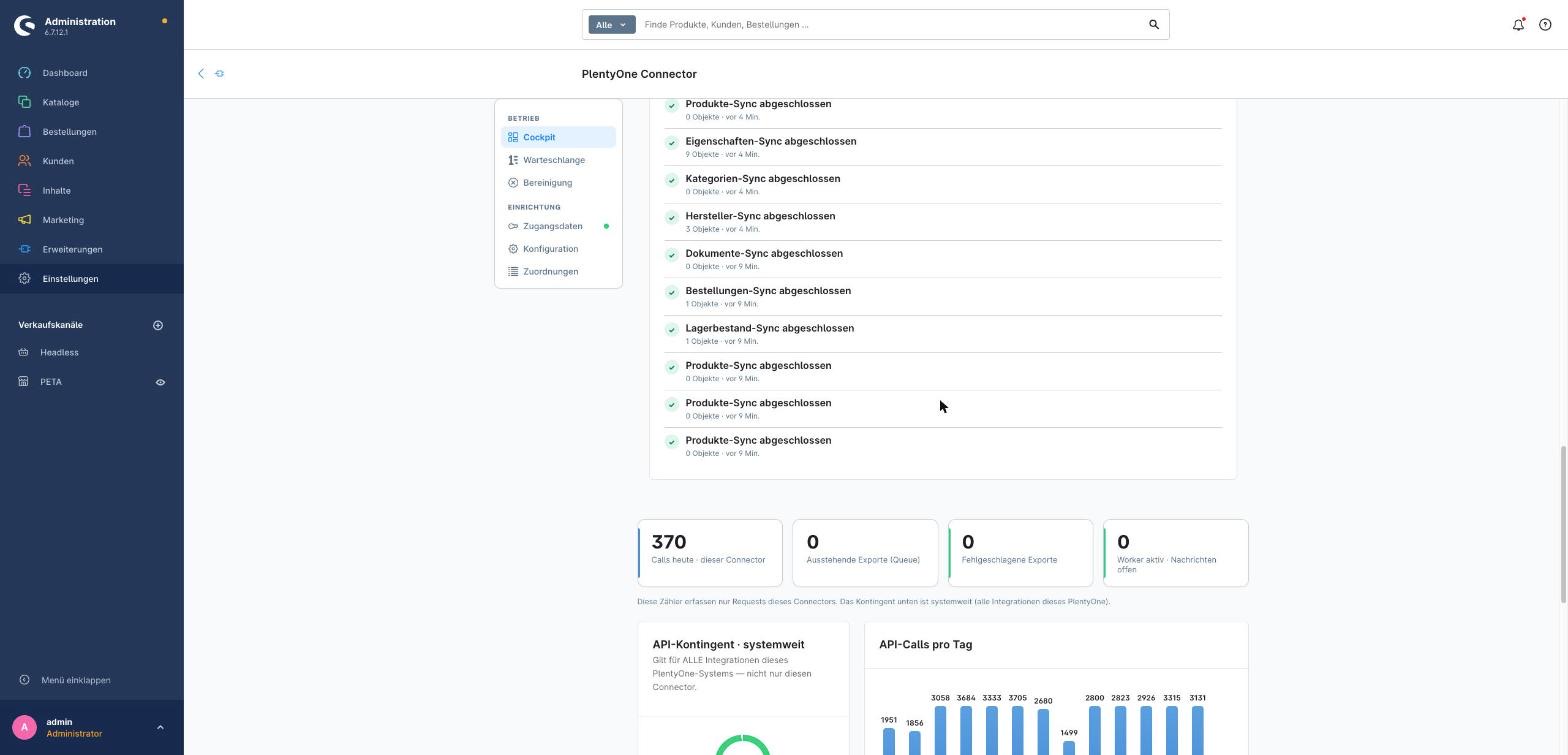Click into the global search field
Image resolution: width=1568 pixels, height=755 pixels.
click(890, 25)
